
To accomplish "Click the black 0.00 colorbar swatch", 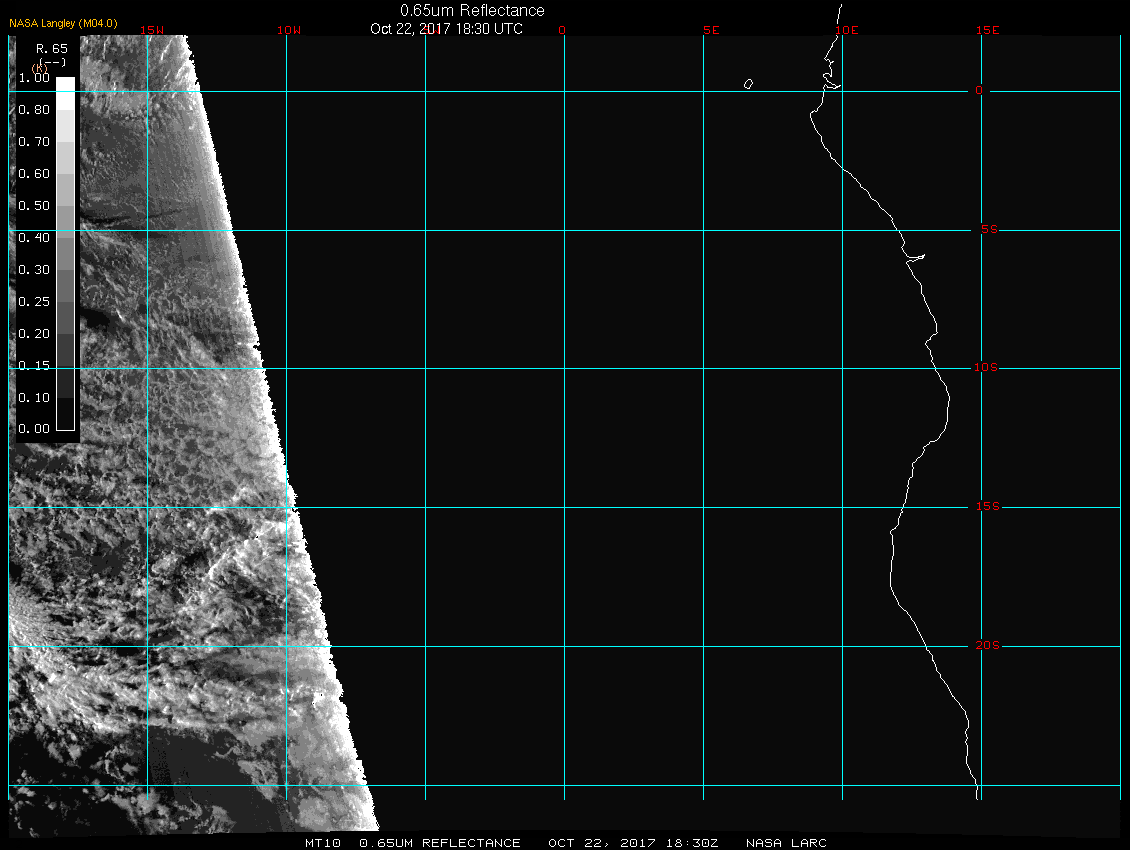I will (65, 421).
